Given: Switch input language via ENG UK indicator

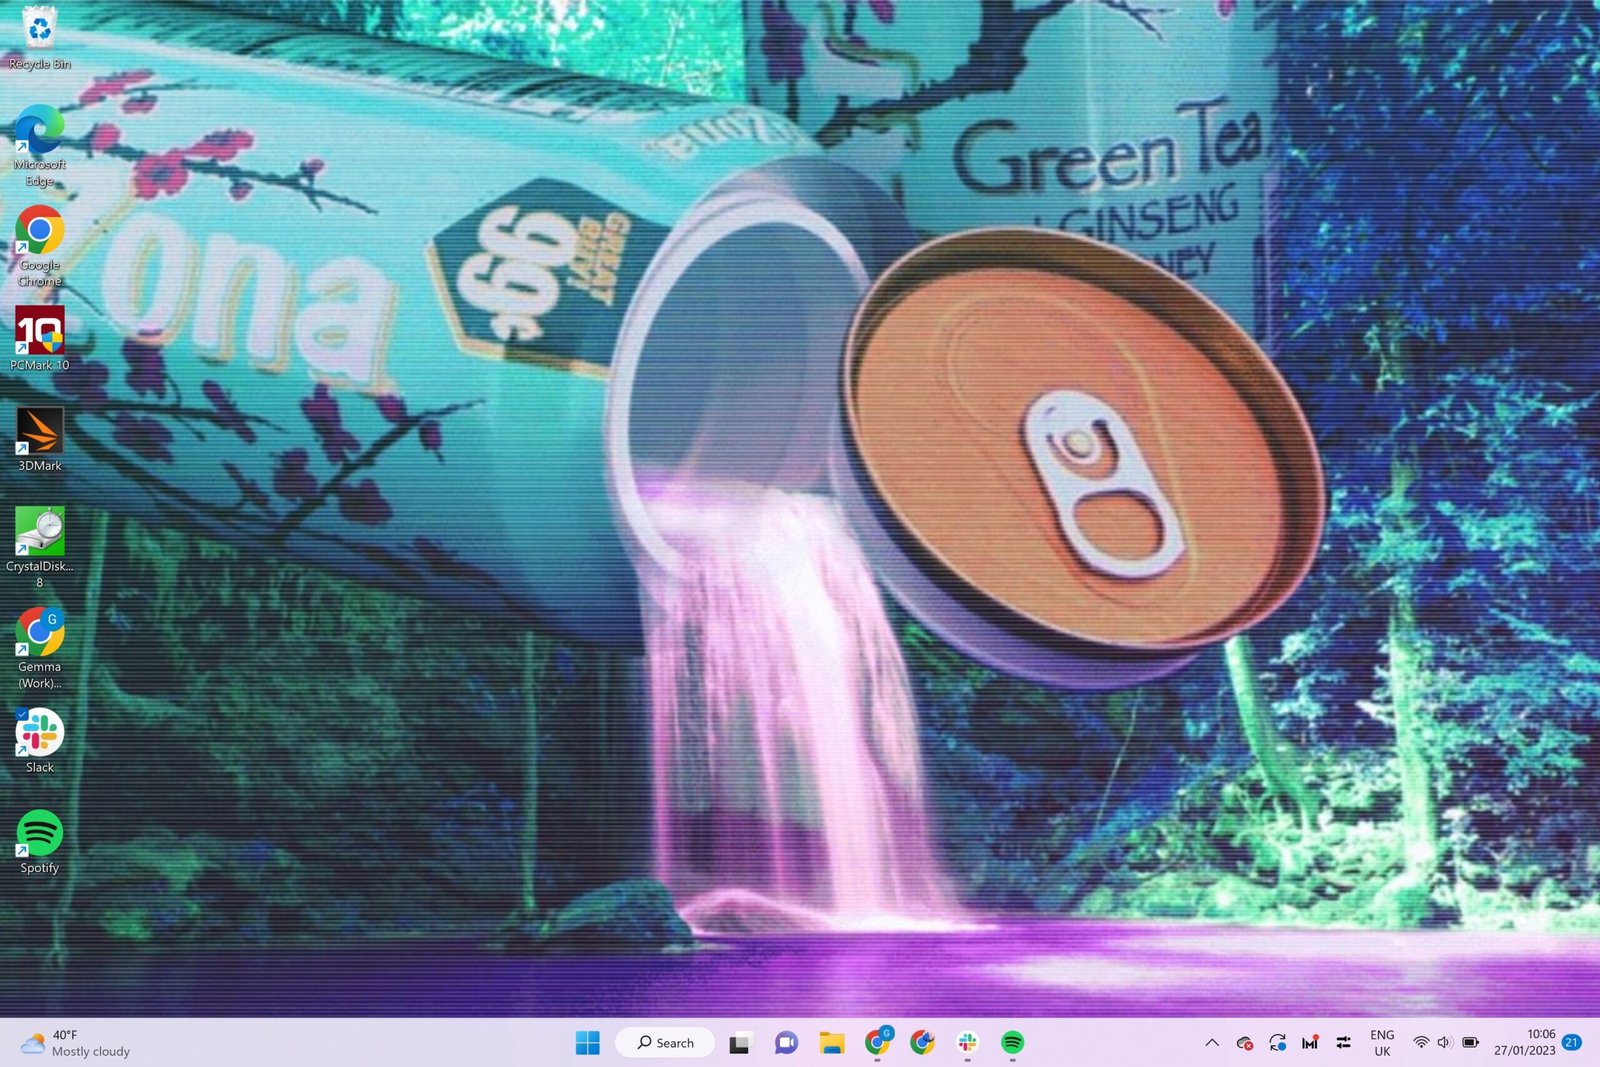Looking at the screenshot, I should 1382,1043.
